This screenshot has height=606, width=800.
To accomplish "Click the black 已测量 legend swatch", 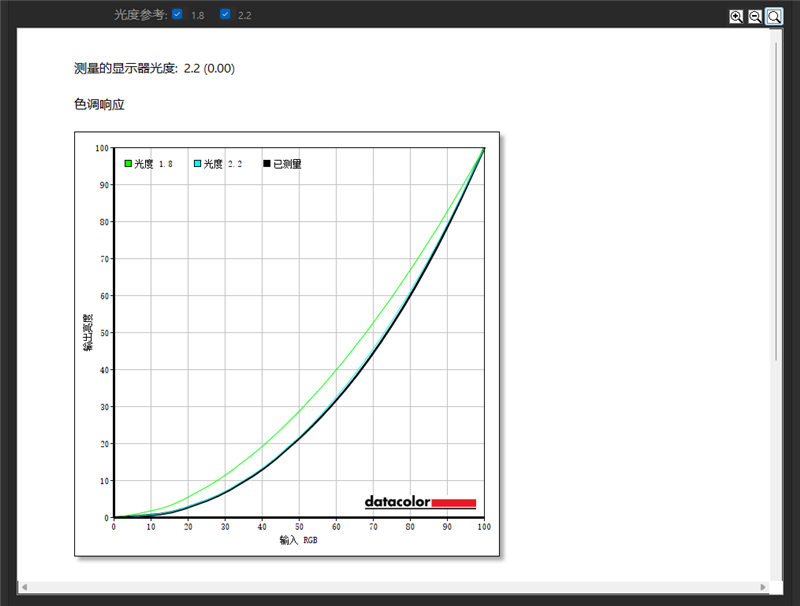I will coord(267,164).
